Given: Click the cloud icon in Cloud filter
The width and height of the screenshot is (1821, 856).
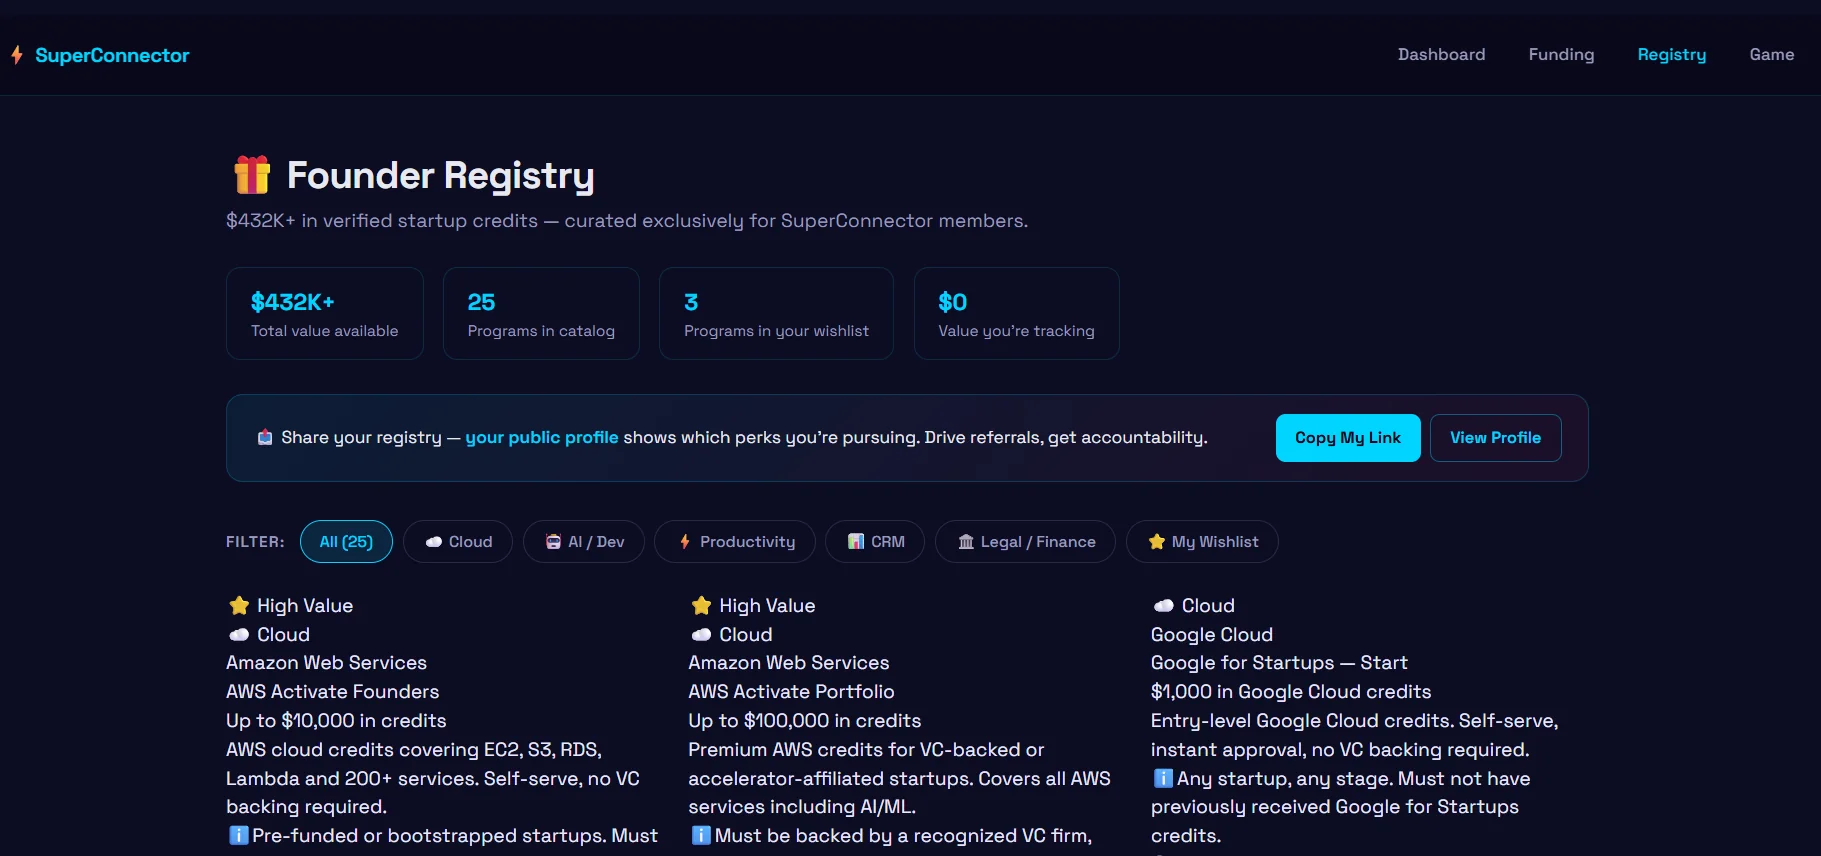Looking at the screenshot, I should [x=434, y=542].
